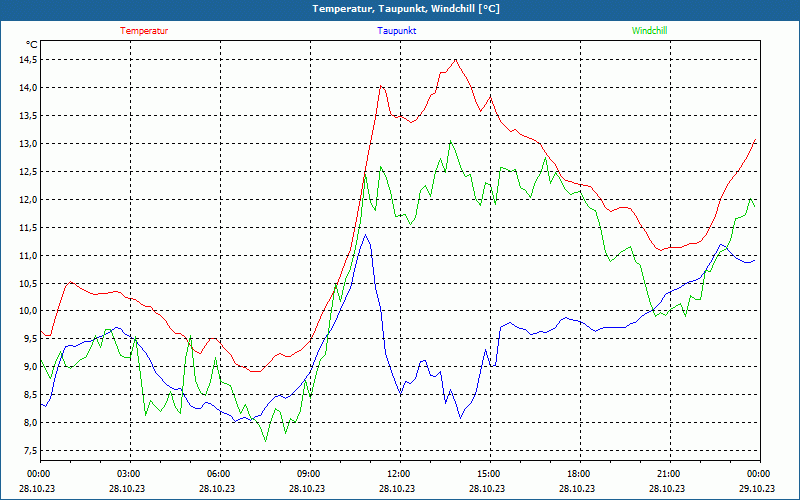Click the highest peak of the red temperature curve

click(456, 60)
